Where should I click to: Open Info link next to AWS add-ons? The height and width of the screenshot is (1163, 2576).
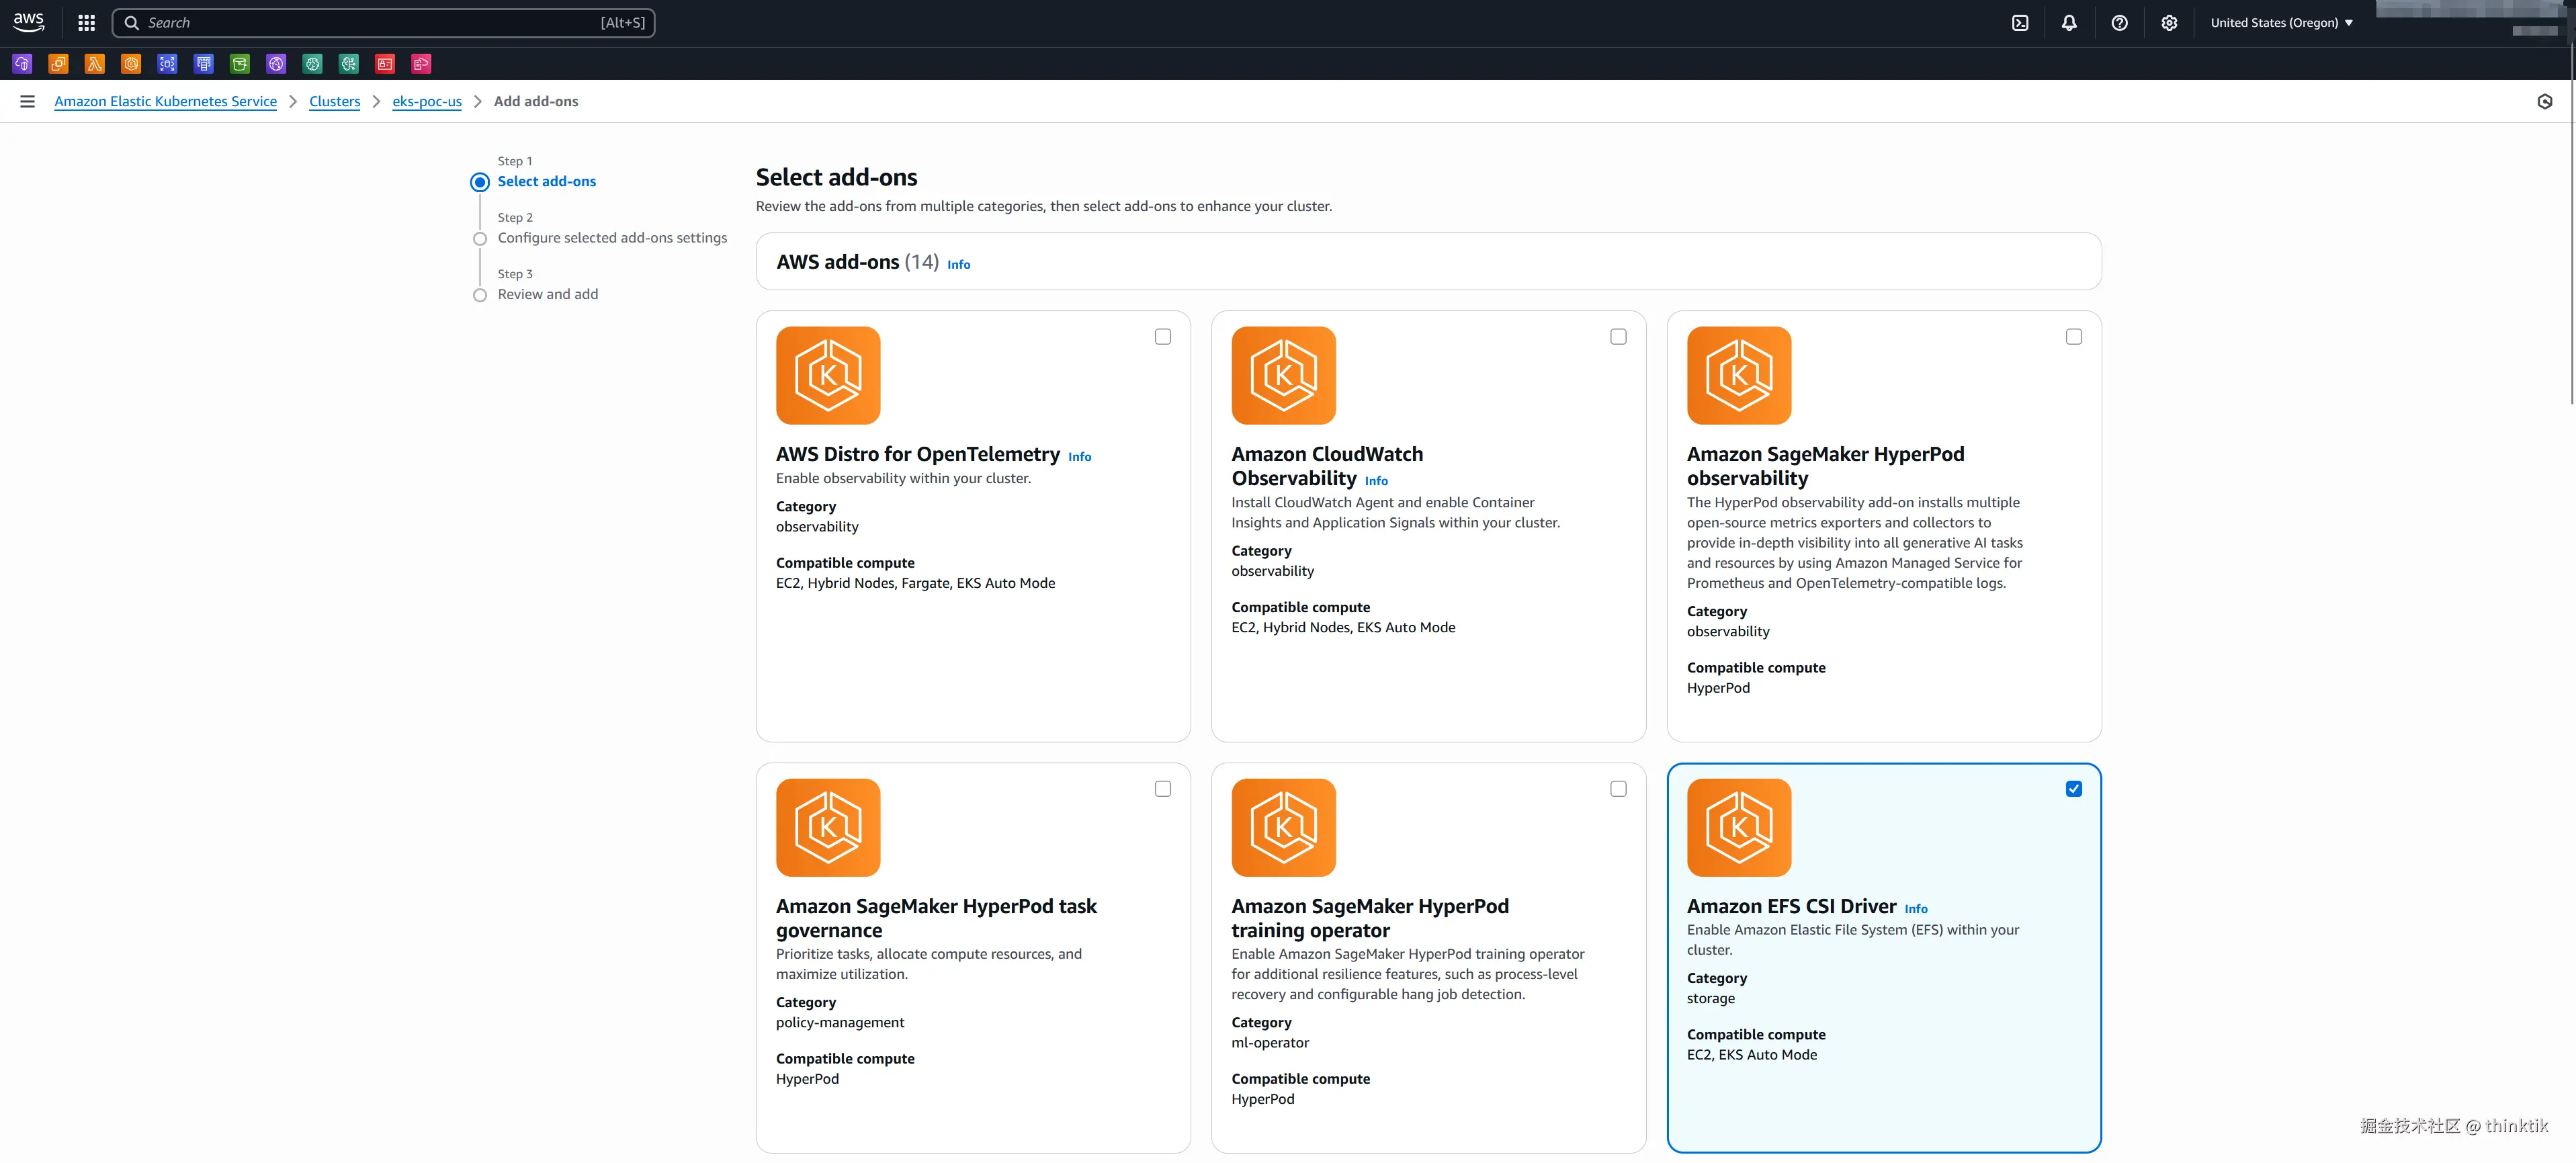tap(958, 265)
